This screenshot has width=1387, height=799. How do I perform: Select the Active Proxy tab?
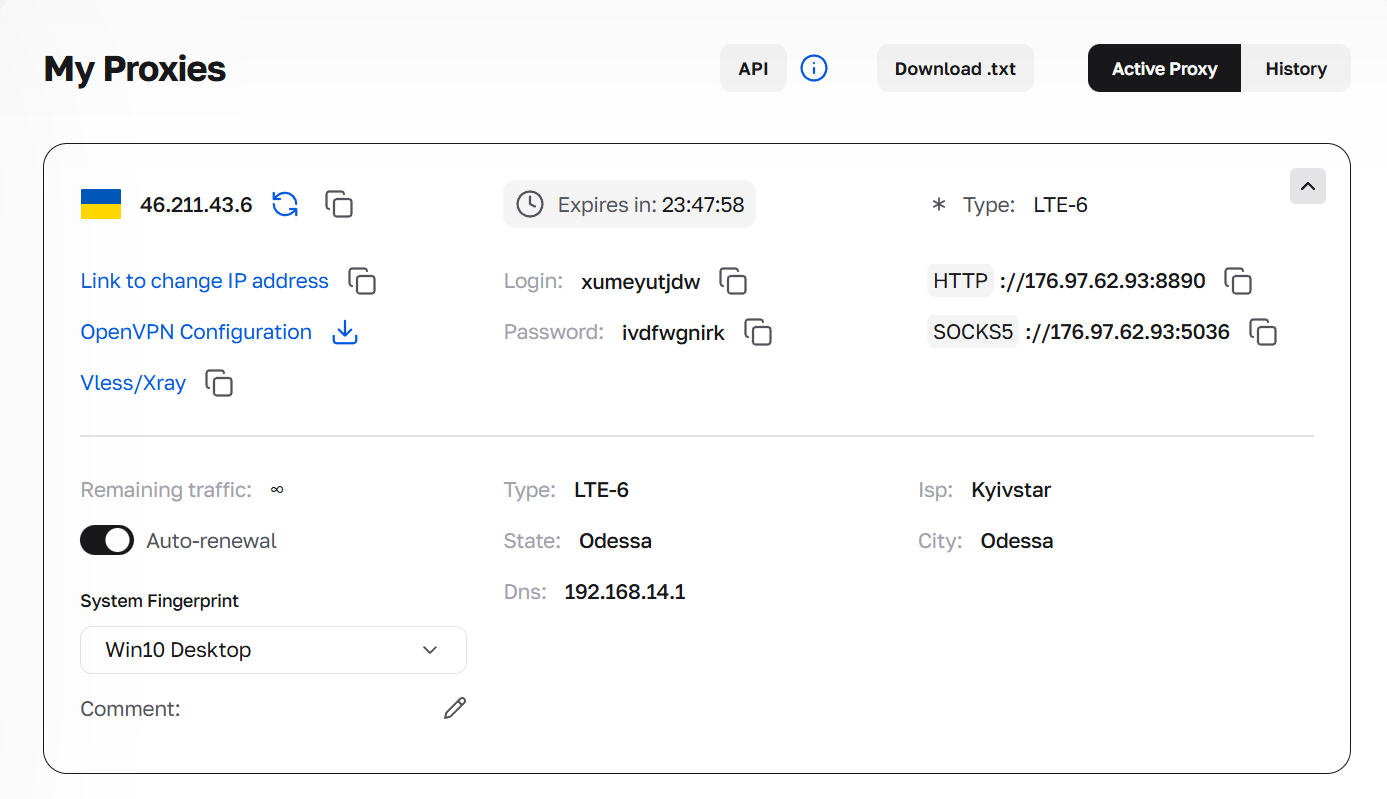[1164, 69]
